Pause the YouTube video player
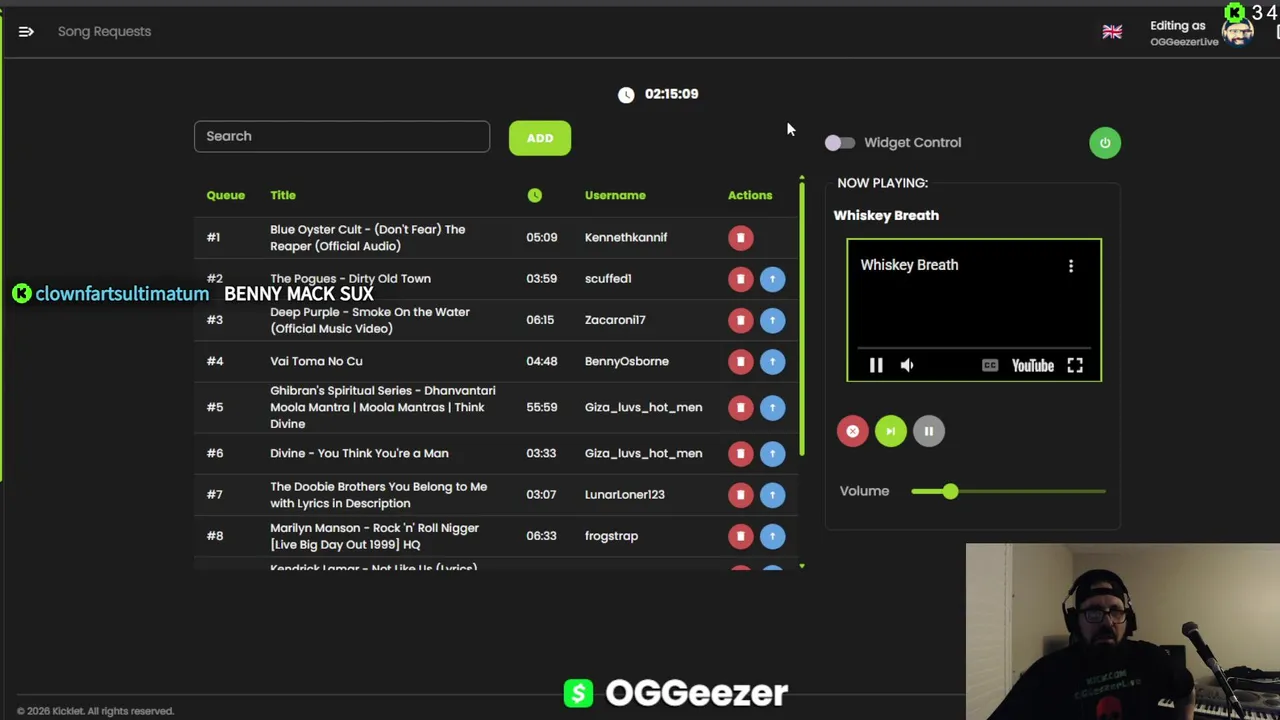1280x720 pixels. coord(876,366)
